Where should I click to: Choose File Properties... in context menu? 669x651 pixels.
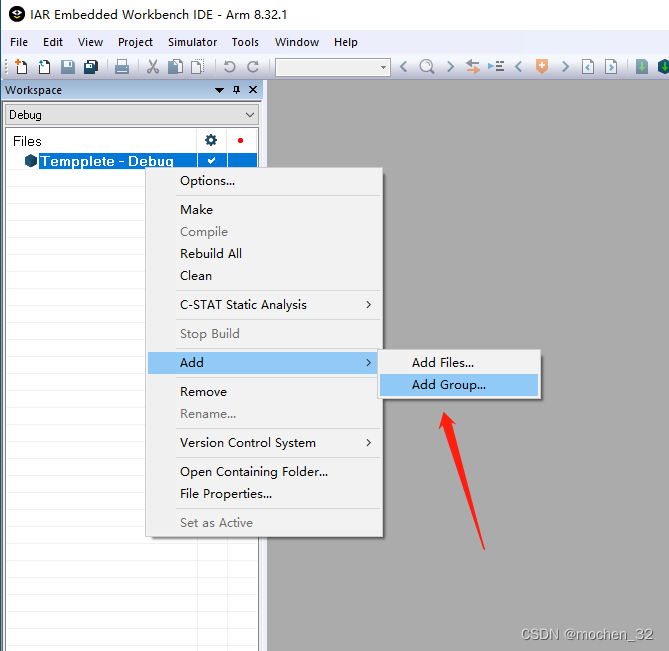[263, 494]
